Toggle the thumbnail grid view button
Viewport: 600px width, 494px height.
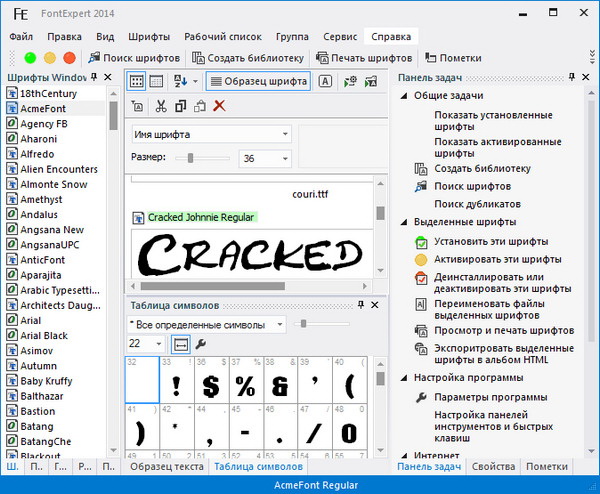[x=138, y=81]
